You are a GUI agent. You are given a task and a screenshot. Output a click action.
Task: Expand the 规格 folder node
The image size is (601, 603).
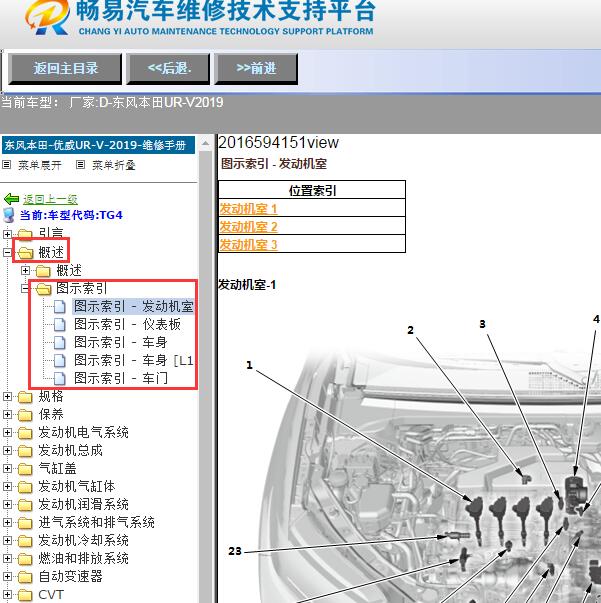pyautogui.click(x=7, y=396)
